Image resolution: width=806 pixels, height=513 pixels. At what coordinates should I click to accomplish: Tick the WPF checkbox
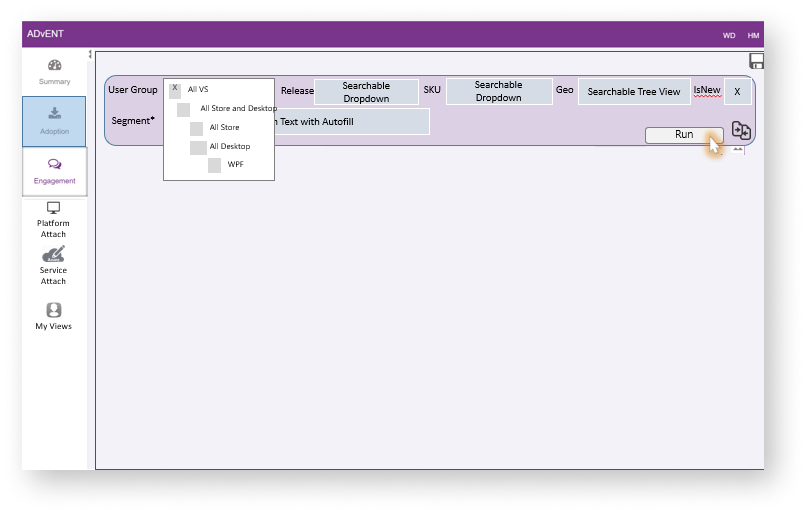coord(215,165)
